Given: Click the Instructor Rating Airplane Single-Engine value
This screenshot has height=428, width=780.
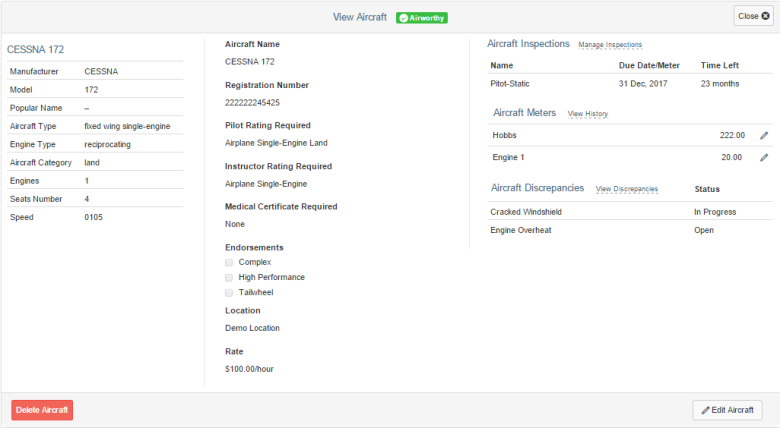Looking at the screenshot, I should [x=266, y=184].
